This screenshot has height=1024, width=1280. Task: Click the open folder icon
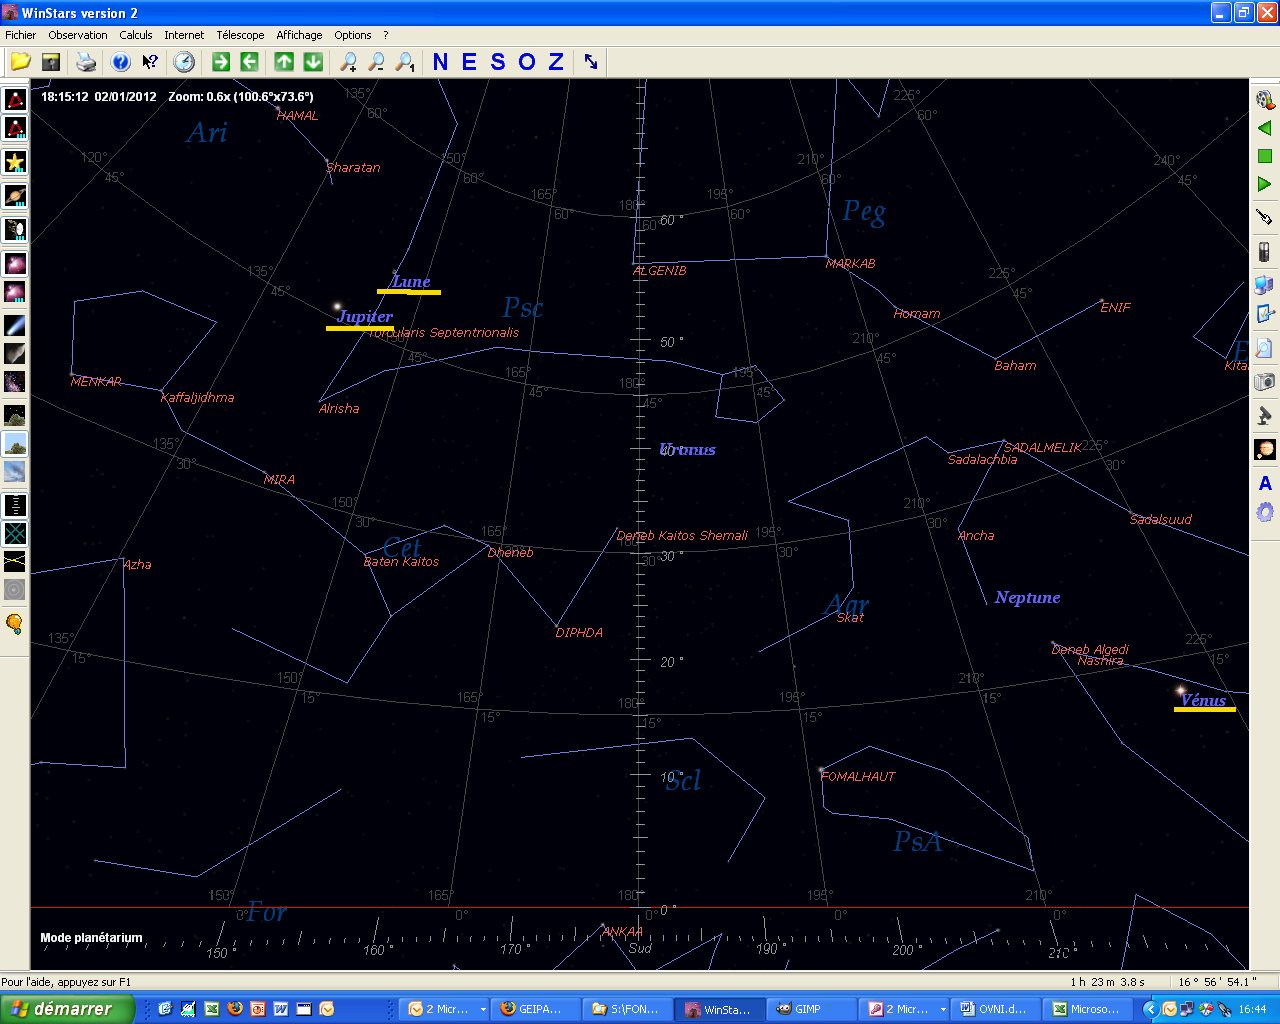point(20,62)
